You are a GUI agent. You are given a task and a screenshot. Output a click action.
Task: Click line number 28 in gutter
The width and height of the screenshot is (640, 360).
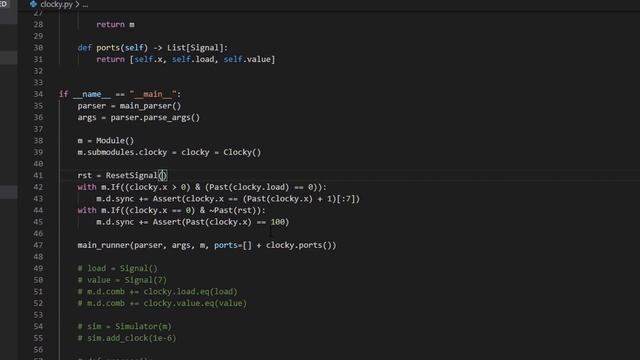click(x=38, y=24)
